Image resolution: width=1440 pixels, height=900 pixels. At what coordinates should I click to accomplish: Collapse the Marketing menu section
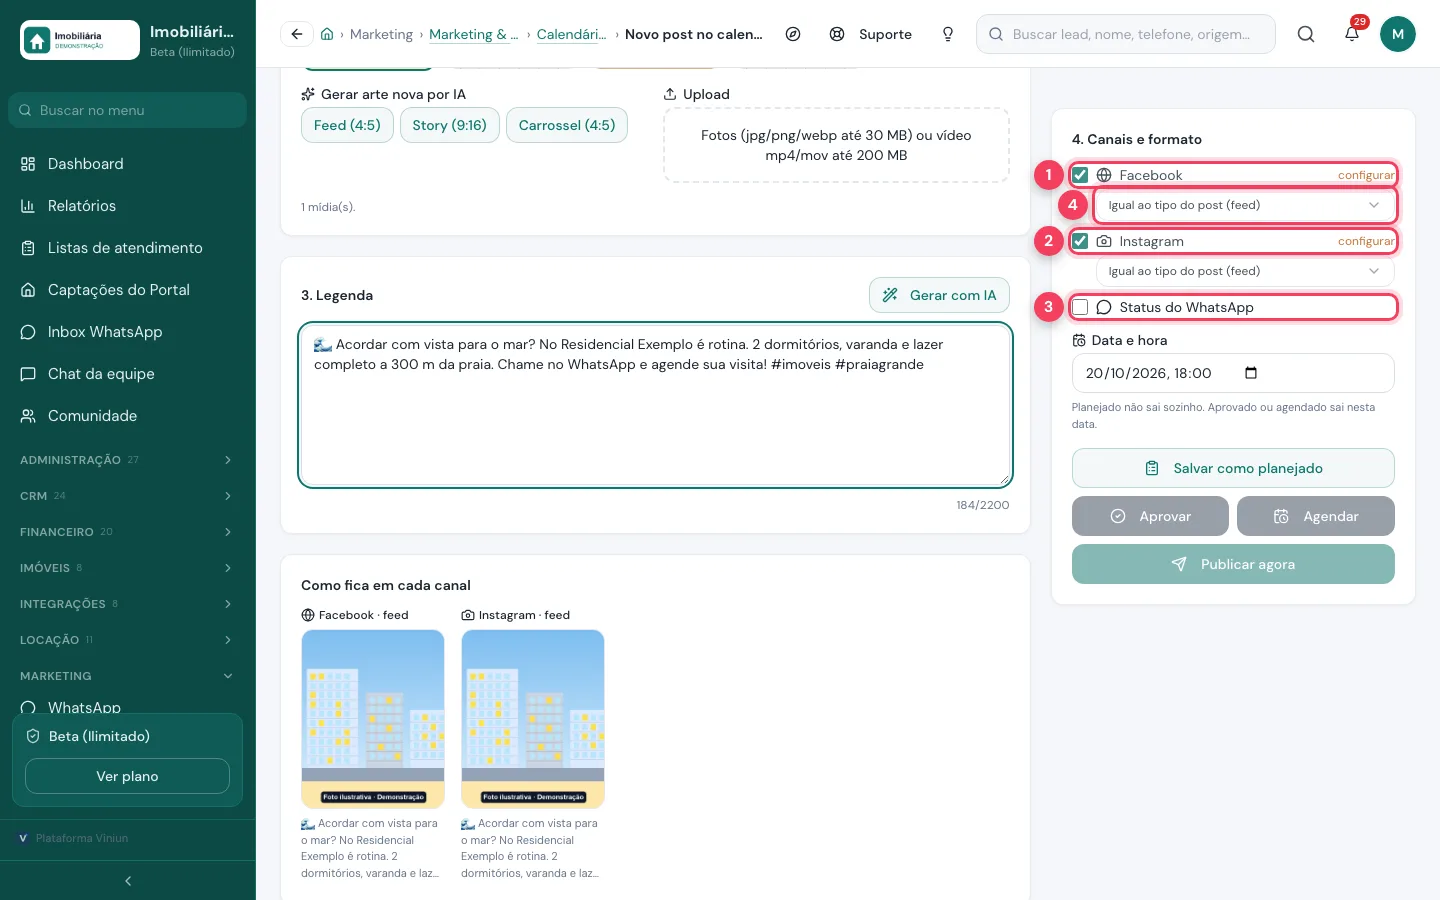tap(127, 676)
